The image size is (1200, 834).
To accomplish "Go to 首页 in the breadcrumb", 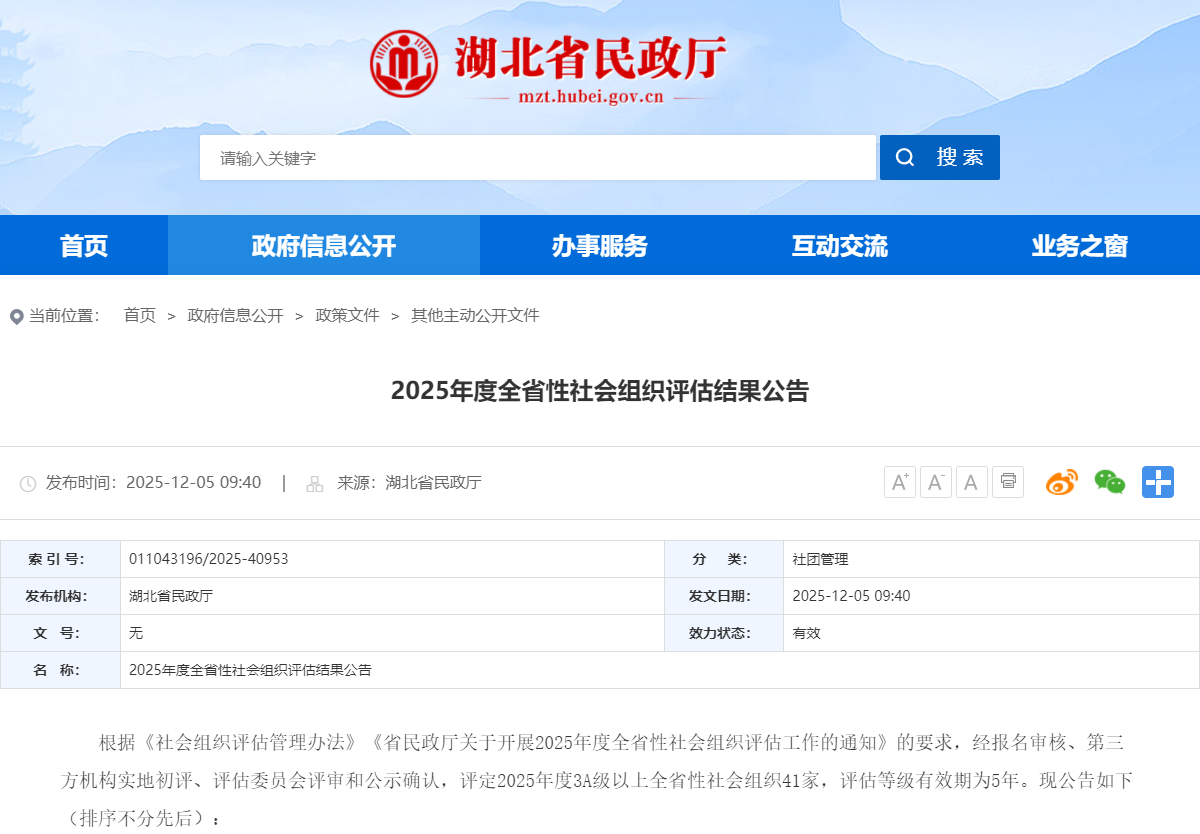I will click(x=140, y=316).
